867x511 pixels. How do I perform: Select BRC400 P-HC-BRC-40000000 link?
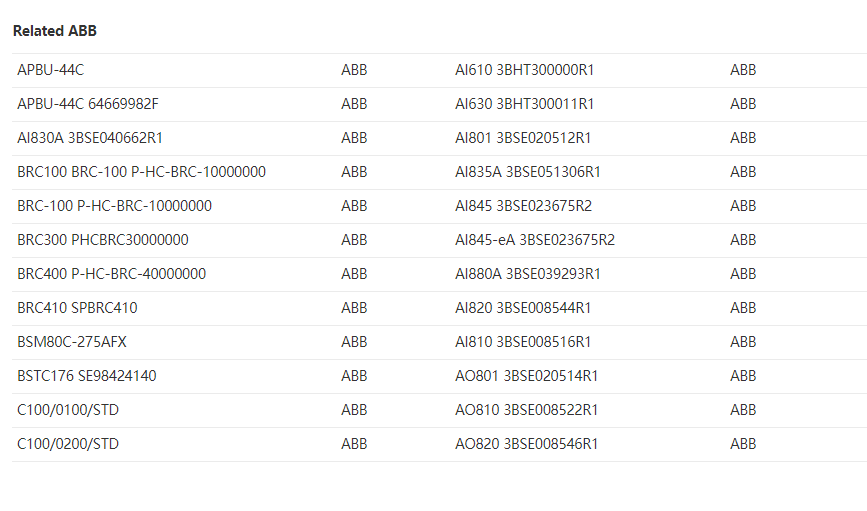tap(112, 274)
